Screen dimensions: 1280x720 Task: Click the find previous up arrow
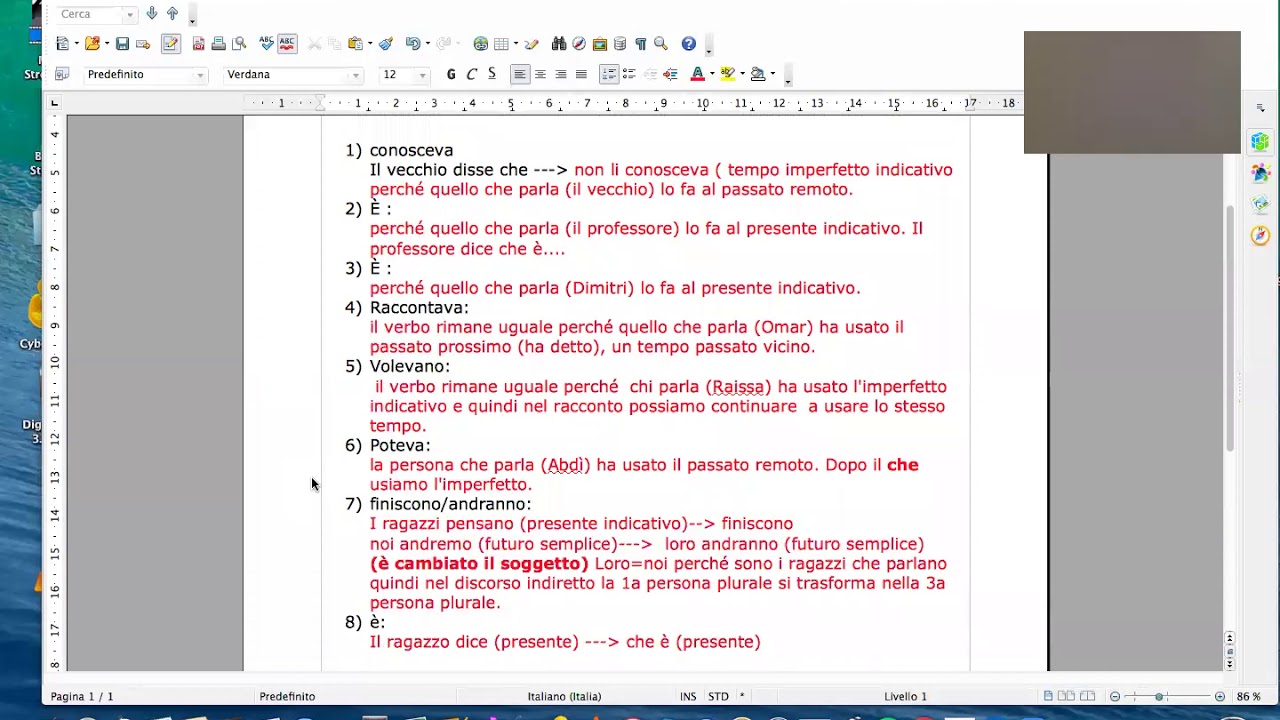point(172,14)
